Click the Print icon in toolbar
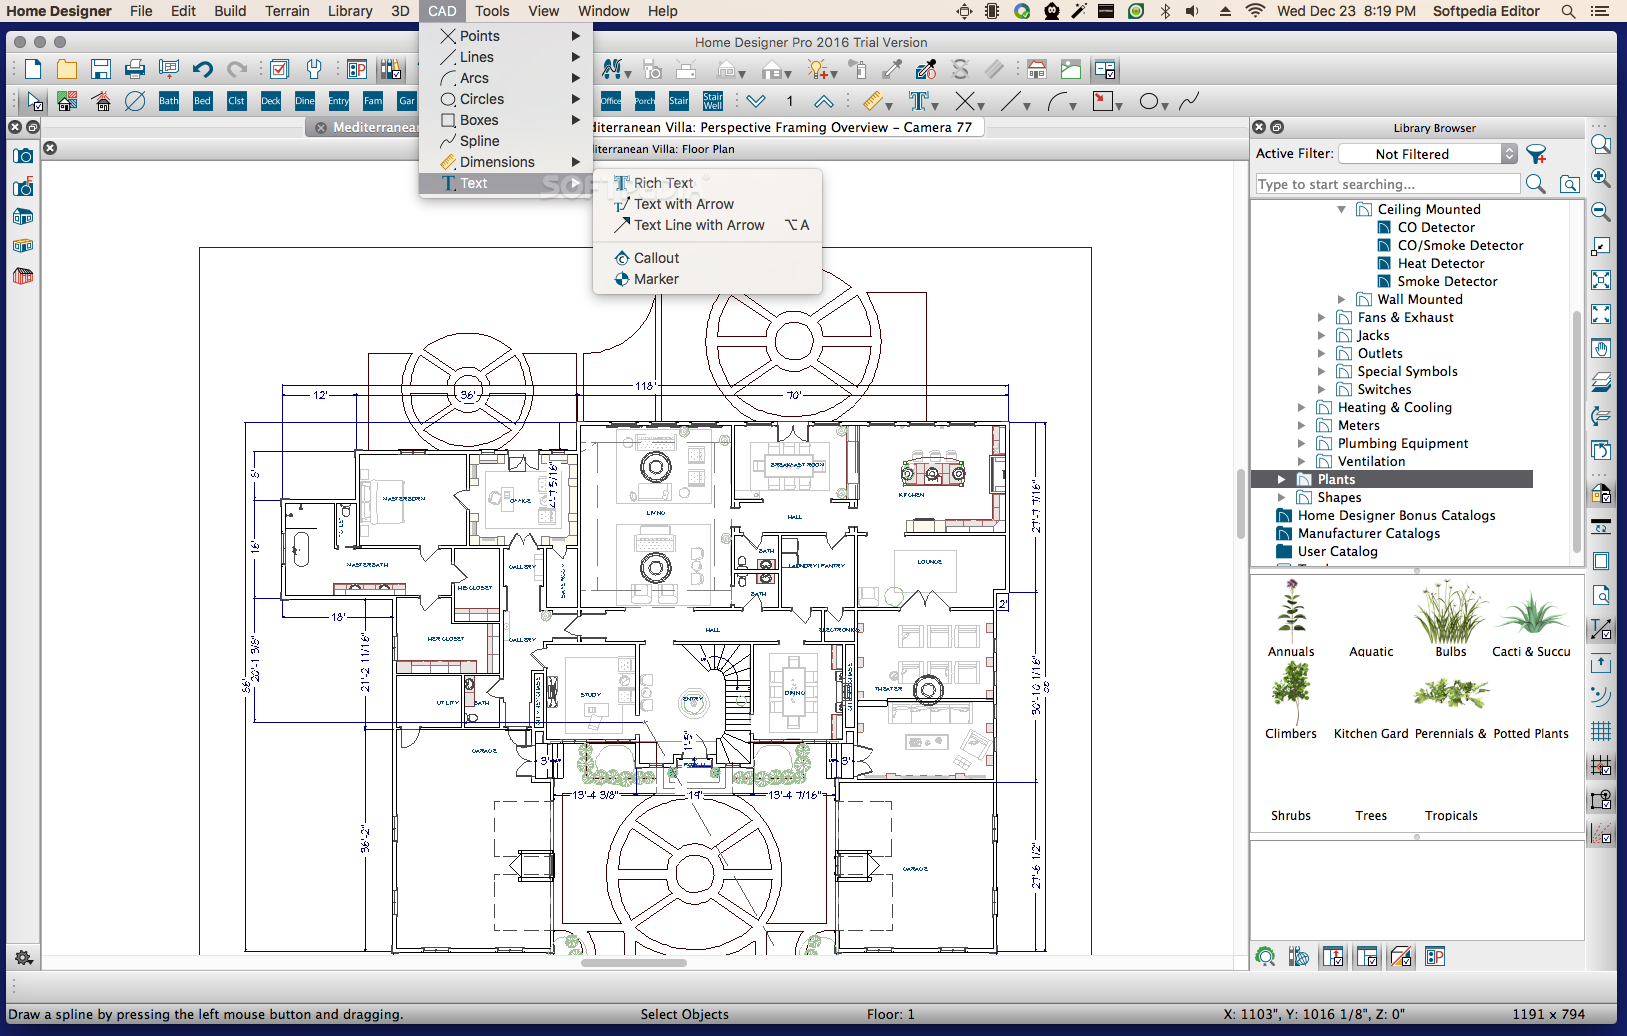Screen dimensions: 1627x1036 pos(135,69)
